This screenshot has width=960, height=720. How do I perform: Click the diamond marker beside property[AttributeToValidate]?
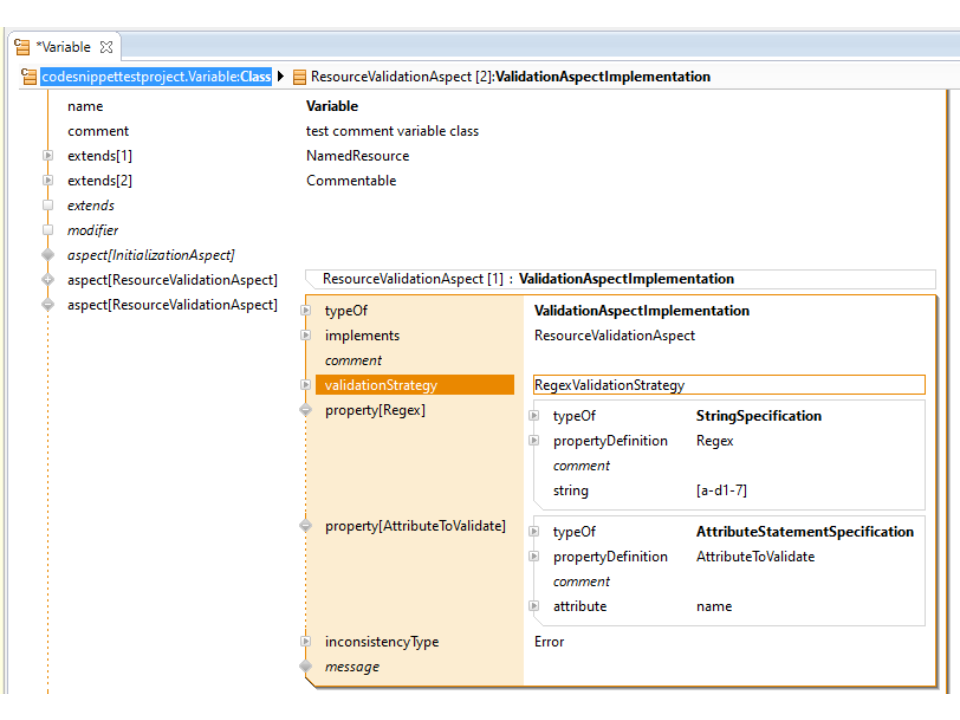click(x=306, y=526)
